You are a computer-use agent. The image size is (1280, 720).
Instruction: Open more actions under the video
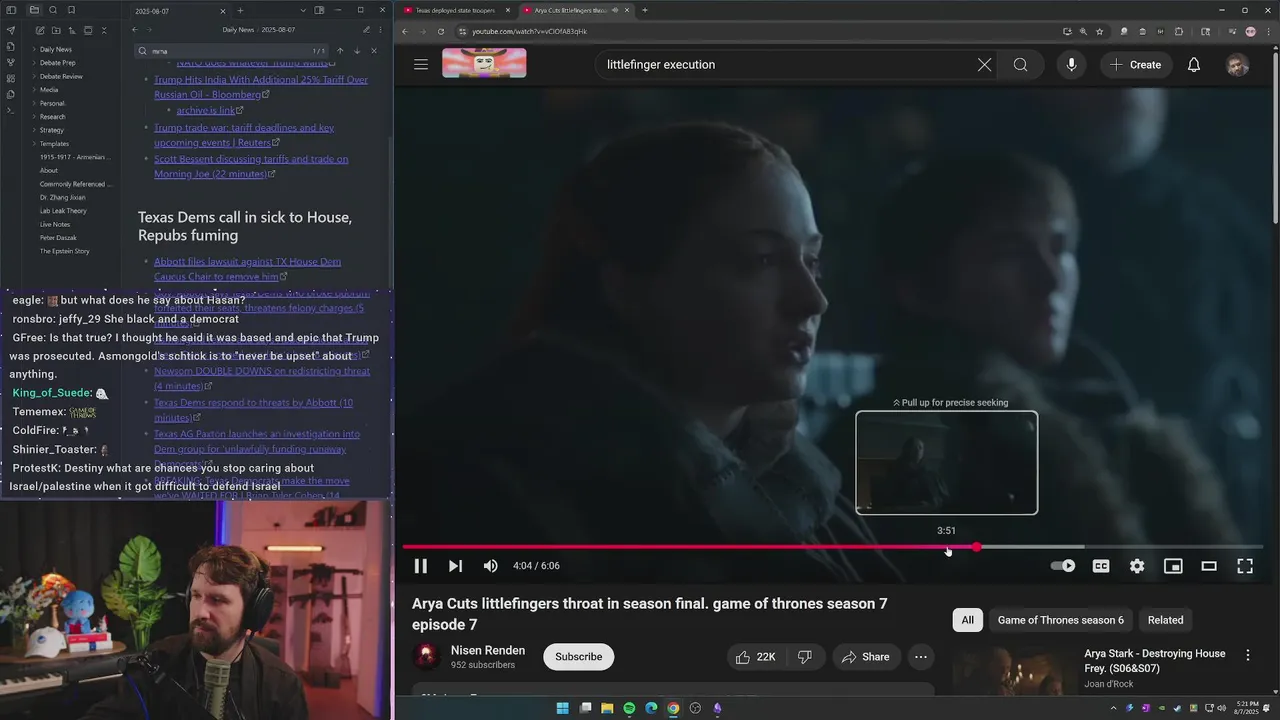(x=920, y=657)
